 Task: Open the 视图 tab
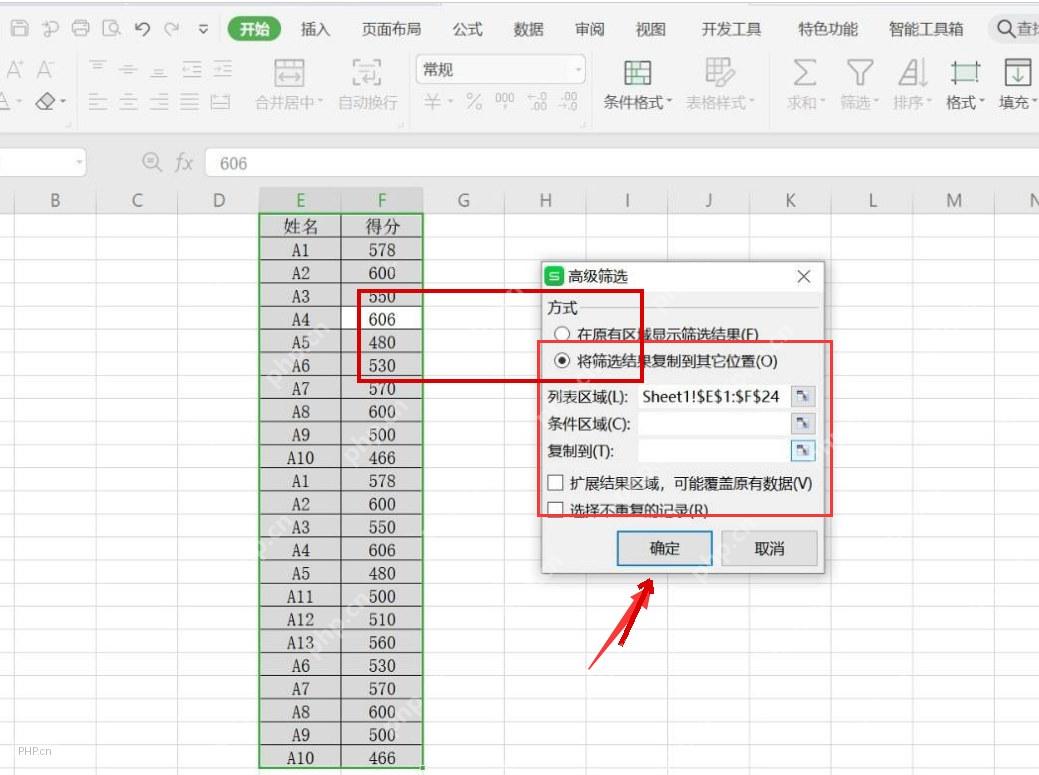click(x=651, y=29)
